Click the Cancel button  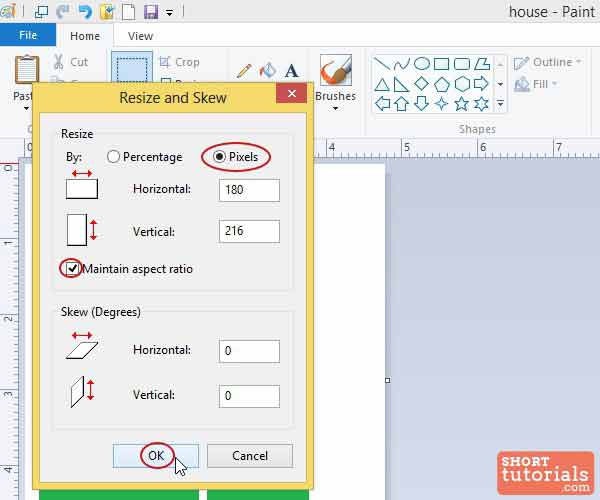tap(250, 455)
